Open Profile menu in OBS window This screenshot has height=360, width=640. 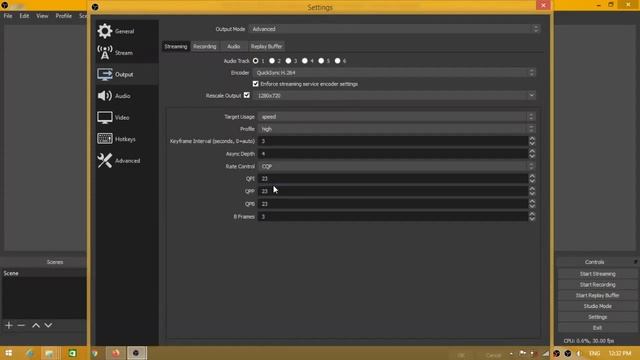(64, 16)
